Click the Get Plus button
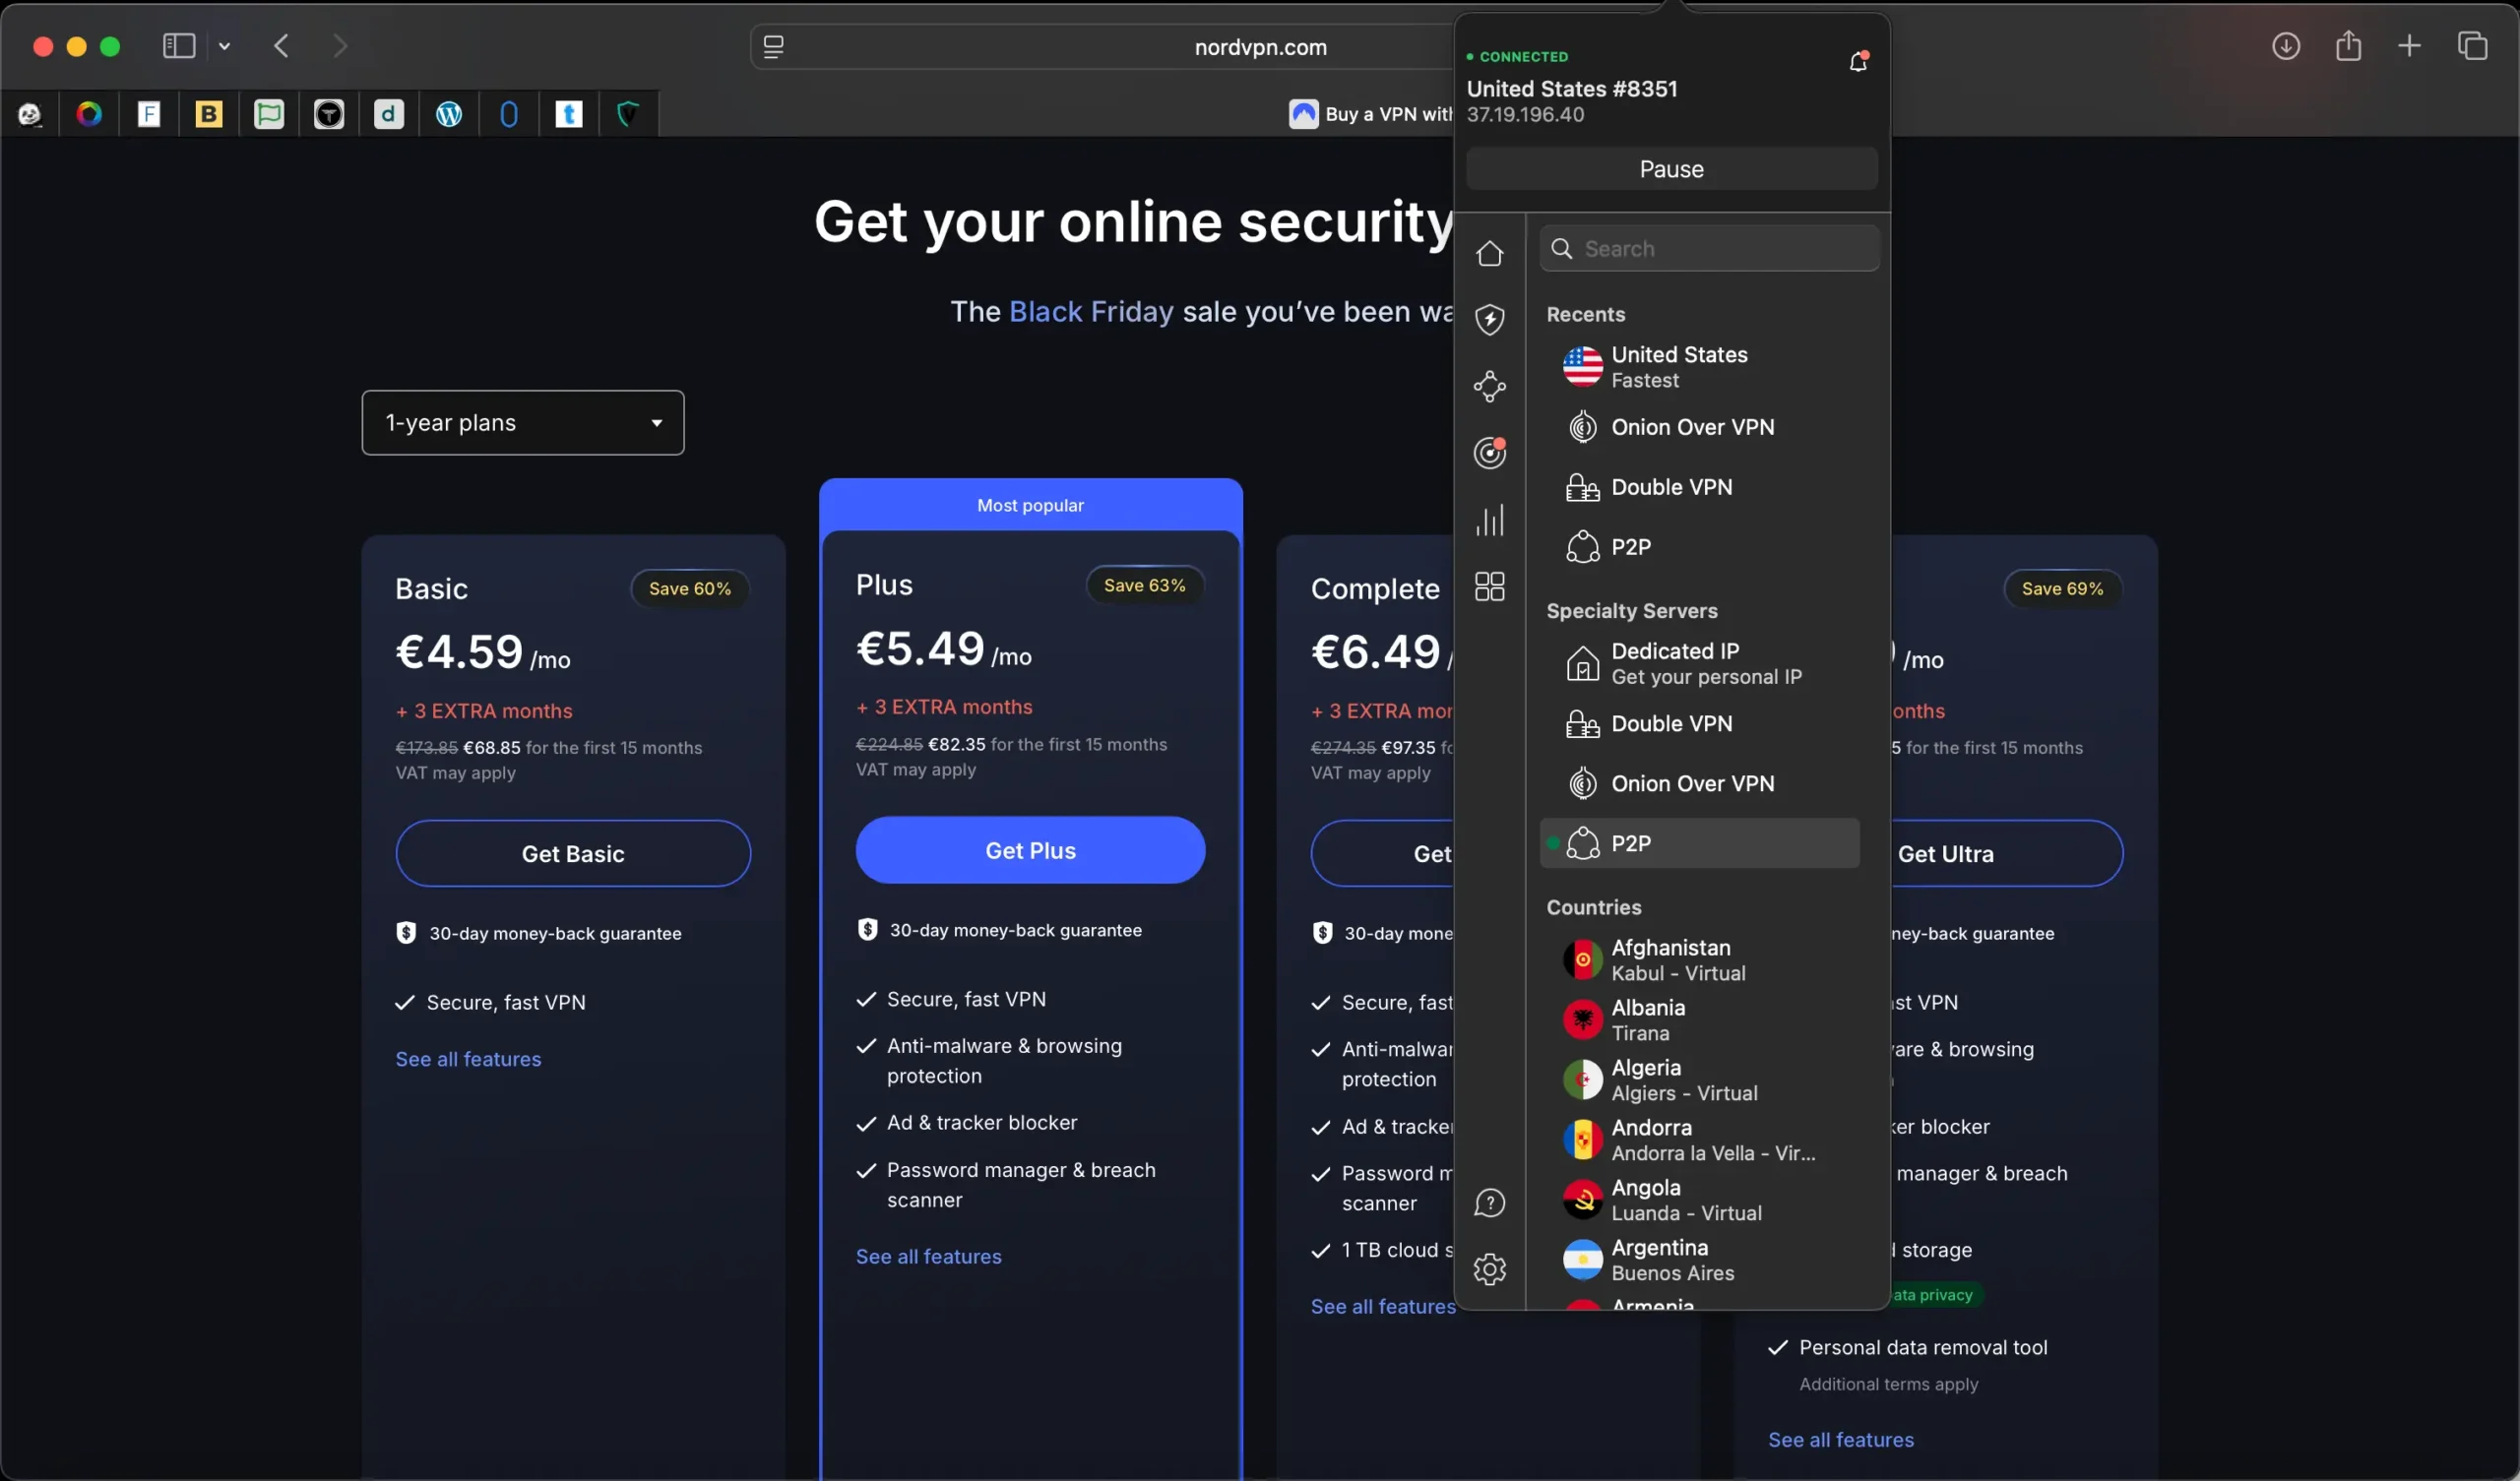This screenshot has height=1481, width=2520. coord(1030,850)
